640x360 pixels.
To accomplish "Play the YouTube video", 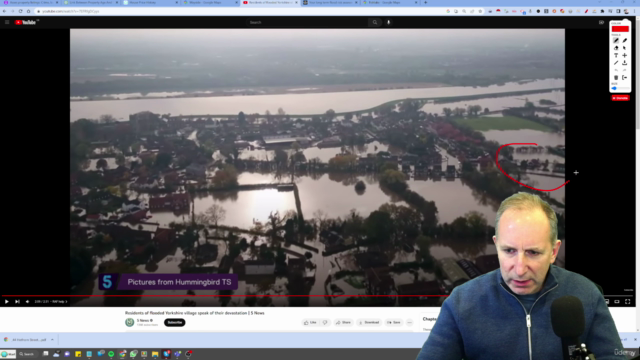I will click(7, 302).
